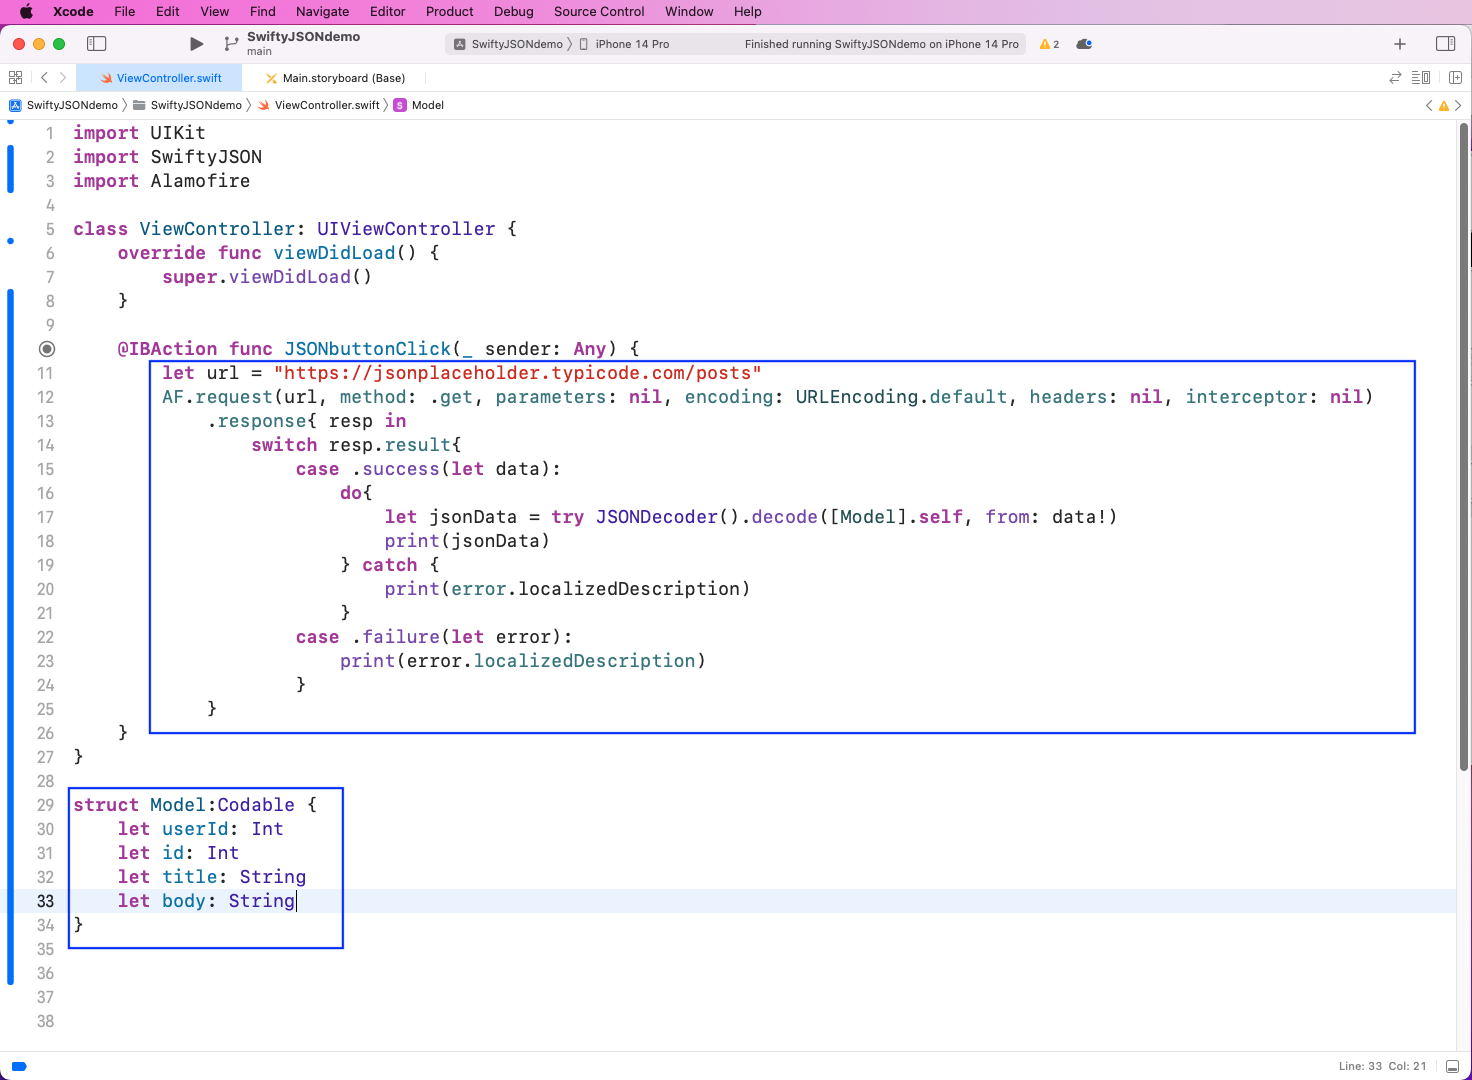Click 'print(jsonData)' on line 18
This screenshot has width=1472, height=1080.
(x=468, y=541)
